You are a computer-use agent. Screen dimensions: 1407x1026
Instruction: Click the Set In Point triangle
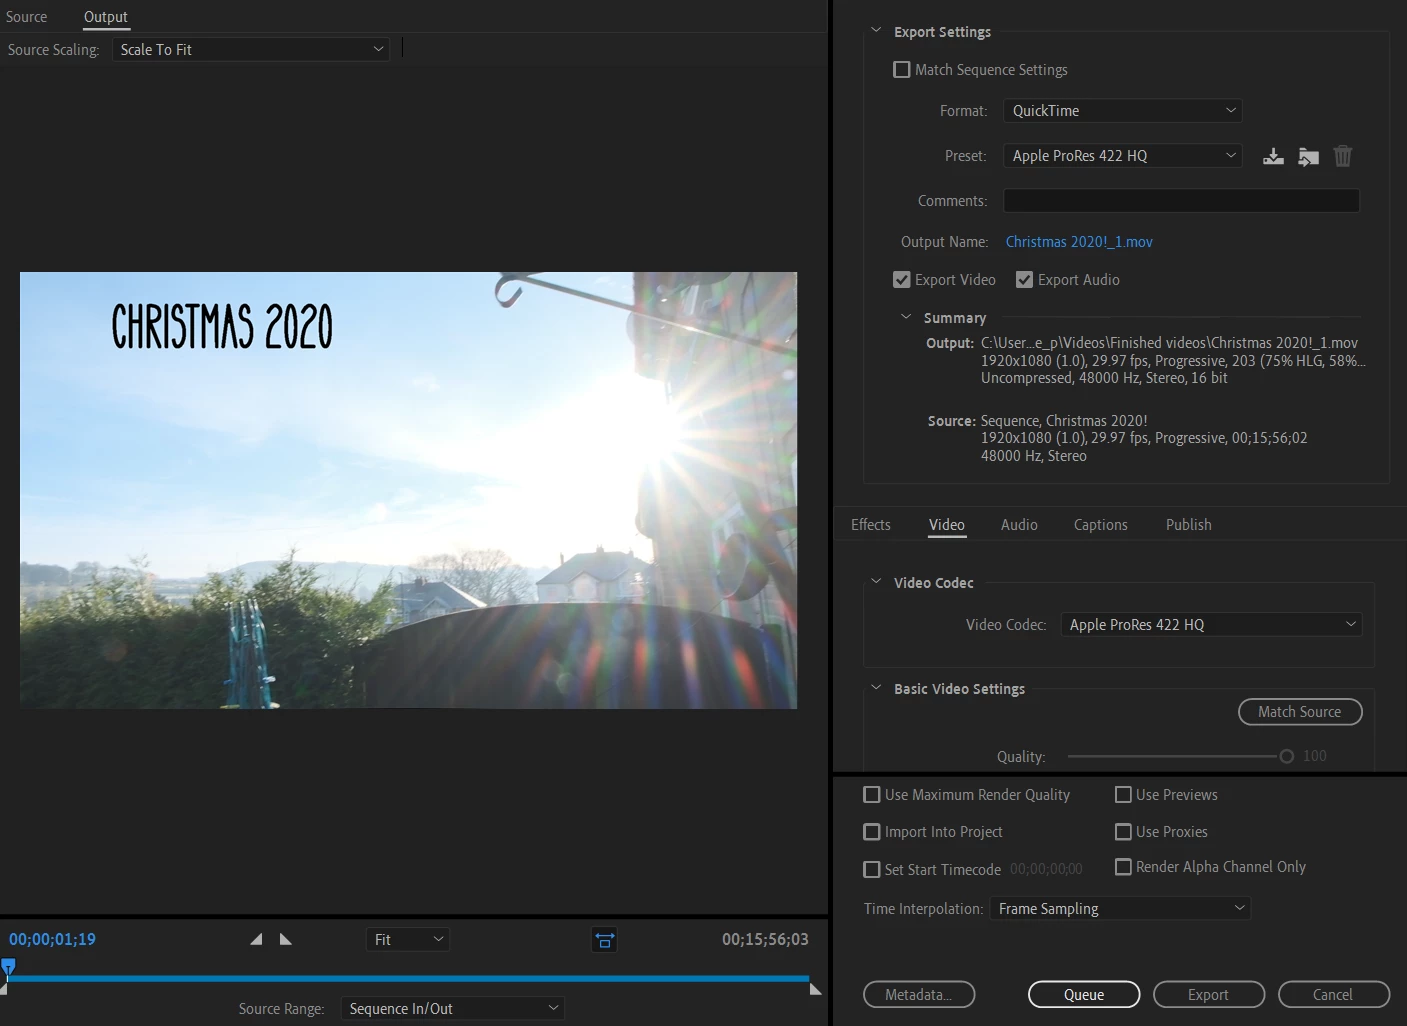click(x=256, y=939)
